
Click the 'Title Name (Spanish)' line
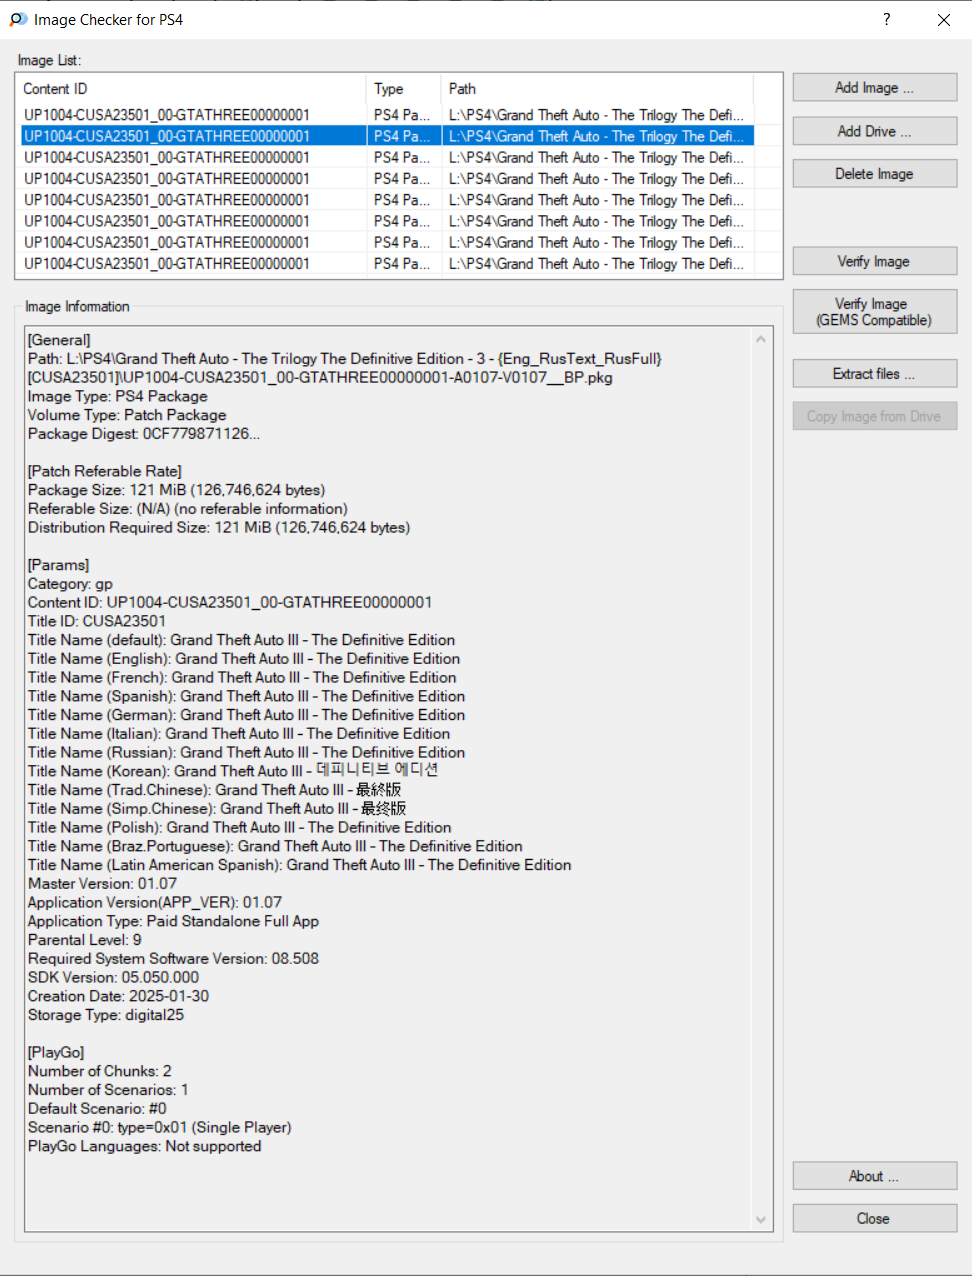pyautogui.click(x=247, y=696)
